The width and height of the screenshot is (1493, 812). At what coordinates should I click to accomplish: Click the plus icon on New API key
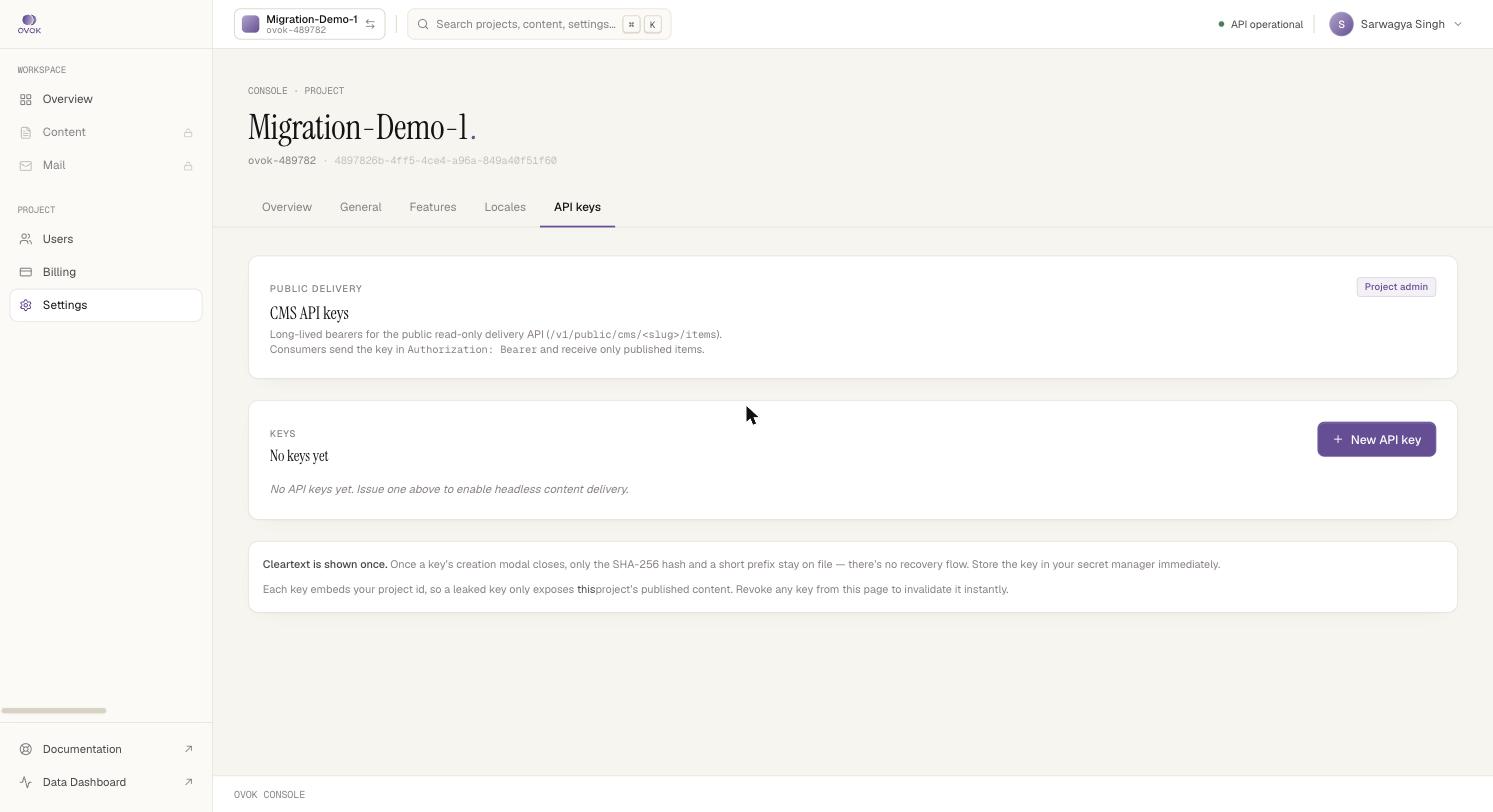coord(1338,439)
